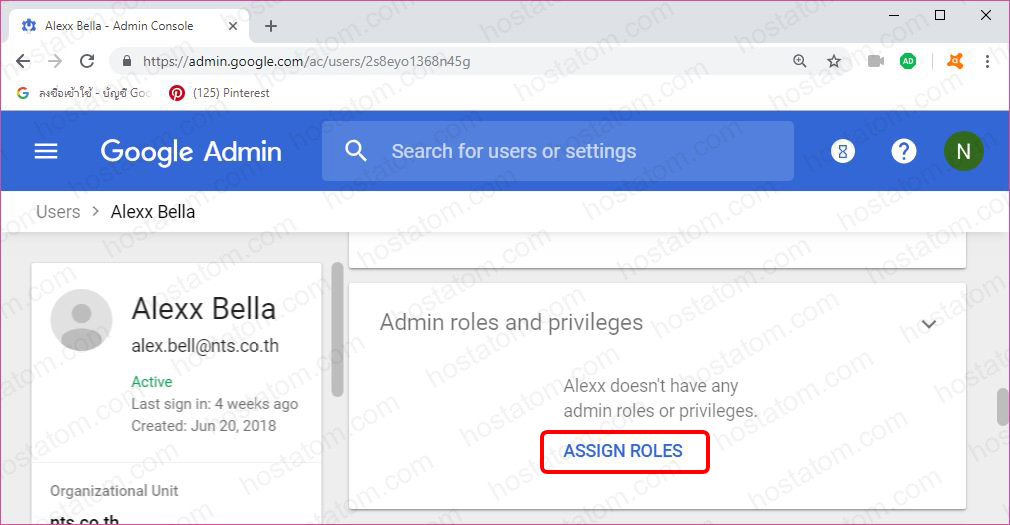This screenshot has height=525, width=1010.
Task: Open the account avatar labeled N
Action: pyautogui.click(x=963, y=151)
